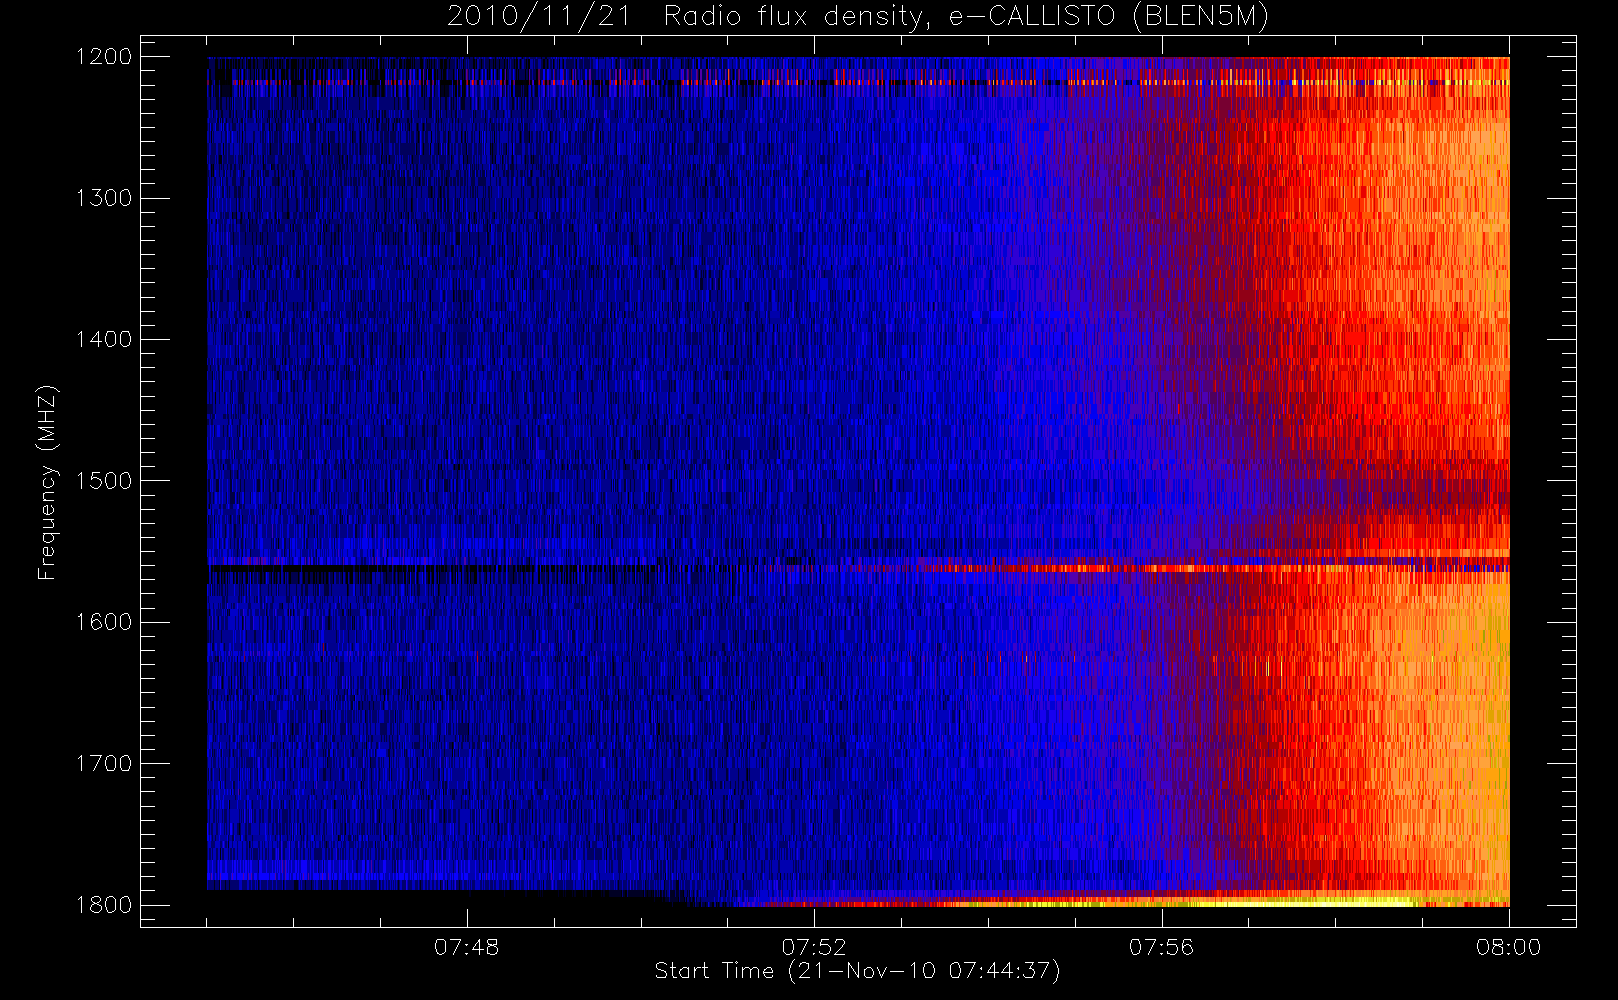The image size is (1618, 1000).
Task: Select the 'Frequency (MHz)' axis label
Action: click(46, 482)
